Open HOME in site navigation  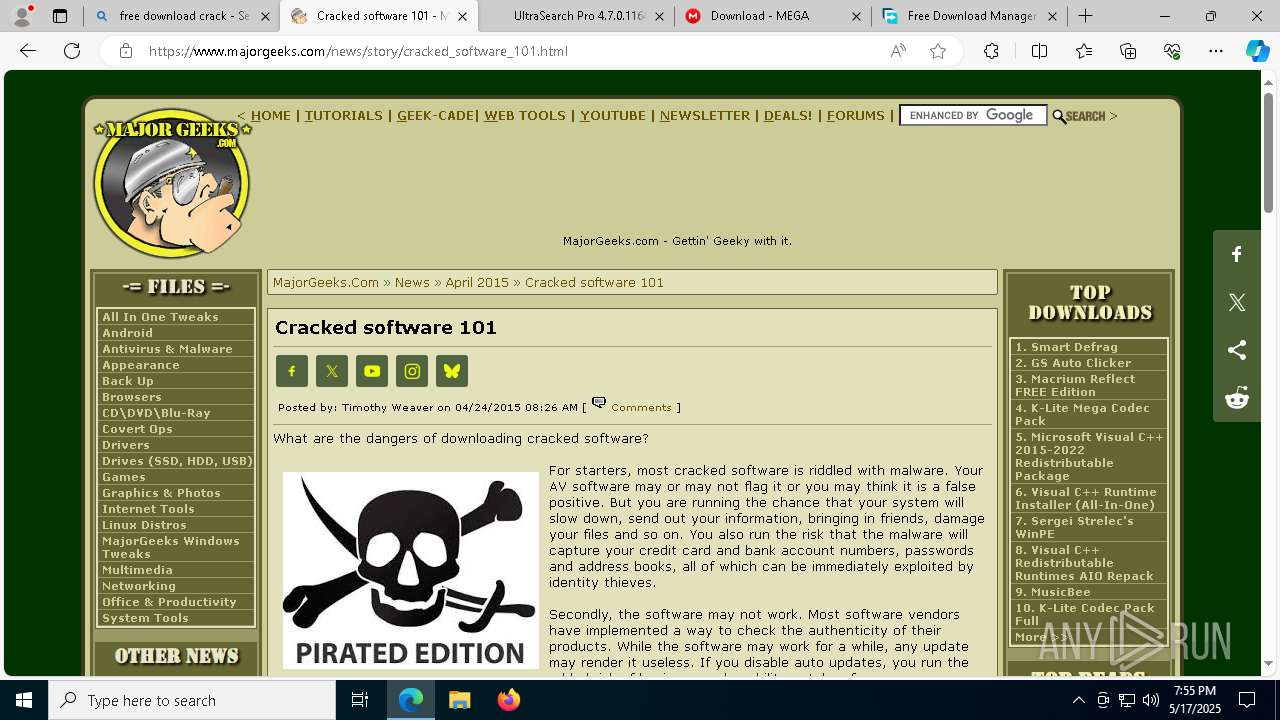click(270, 116)
